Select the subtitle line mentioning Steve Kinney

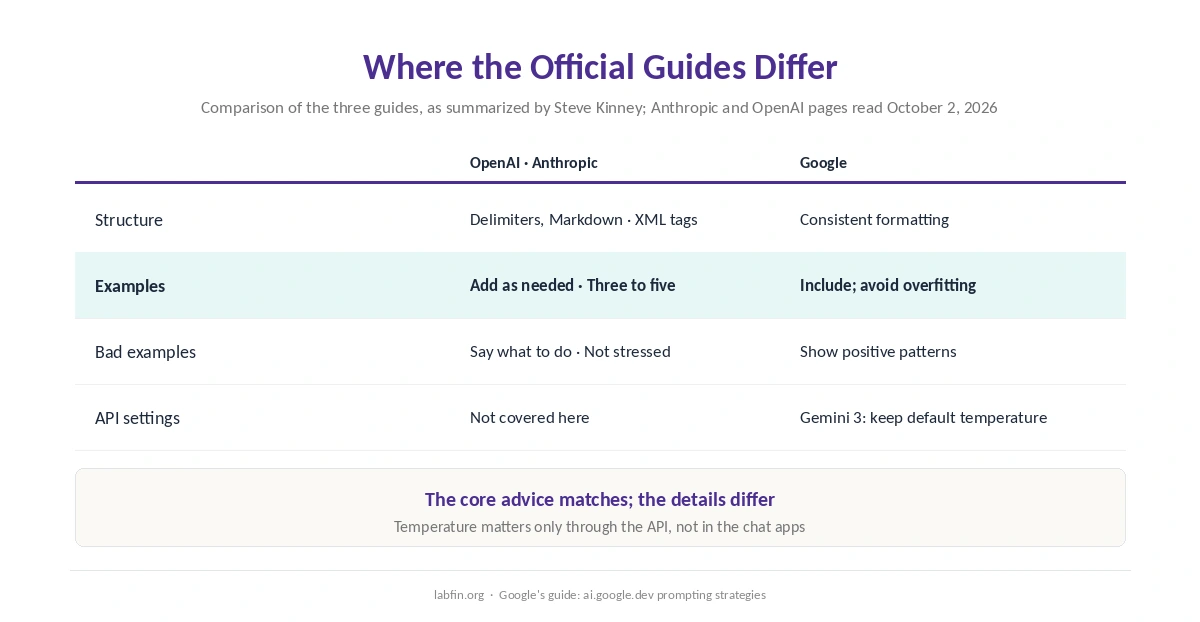(599, 107)
